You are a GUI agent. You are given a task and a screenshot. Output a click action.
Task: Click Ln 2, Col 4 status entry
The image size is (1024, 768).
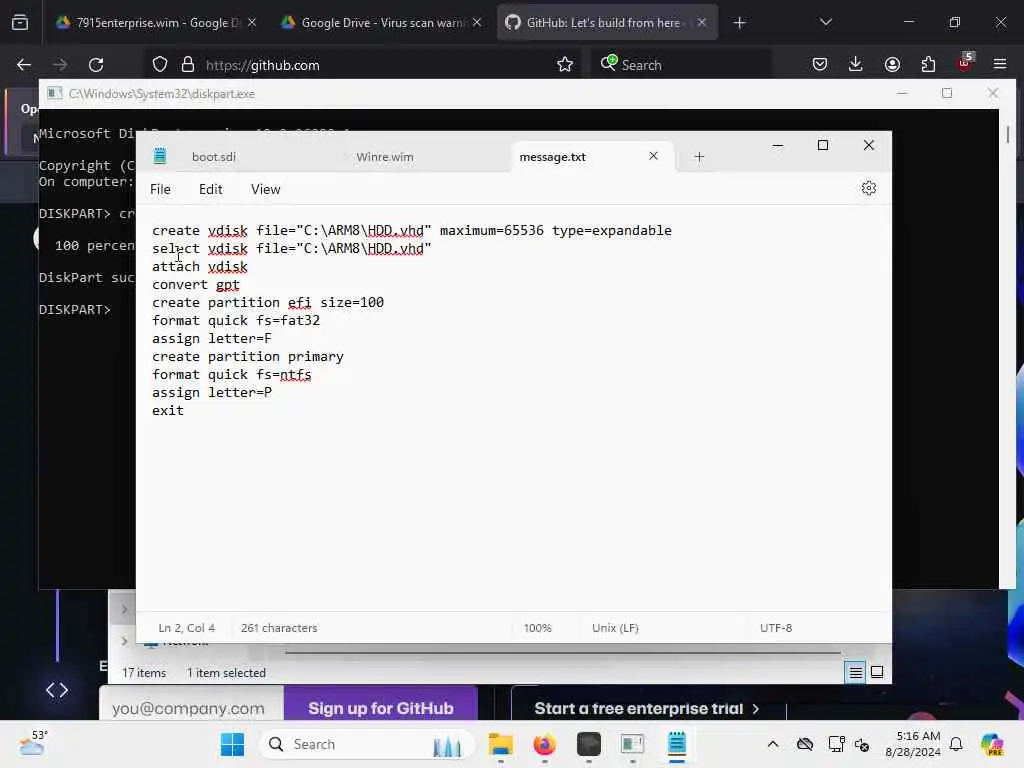(x=187, y=628)
